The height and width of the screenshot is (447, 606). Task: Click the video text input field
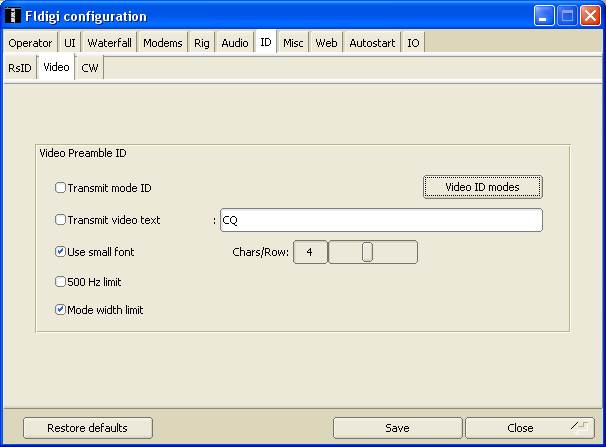coord(380,220)
